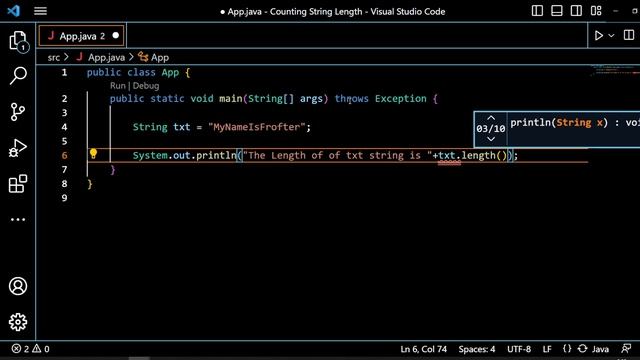Click the App.java breadcrumb

[x=106, y=58]
